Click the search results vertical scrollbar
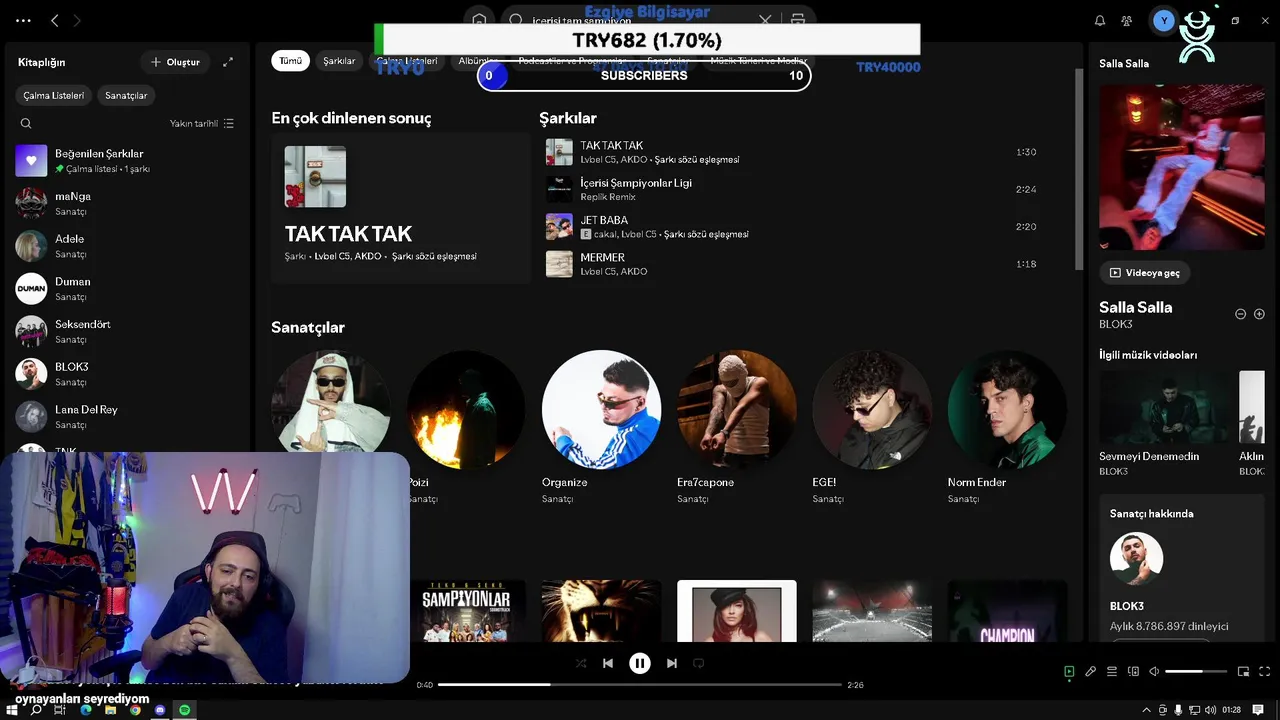Viewport: 1280px width, 720px height. point(1079,168)
